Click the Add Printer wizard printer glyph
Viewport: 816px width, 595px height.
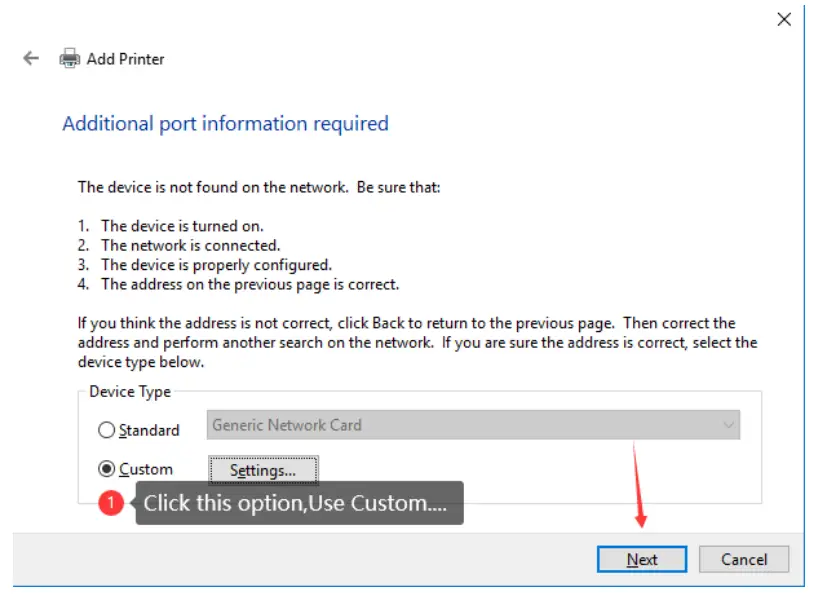click(x=68, y=59)
